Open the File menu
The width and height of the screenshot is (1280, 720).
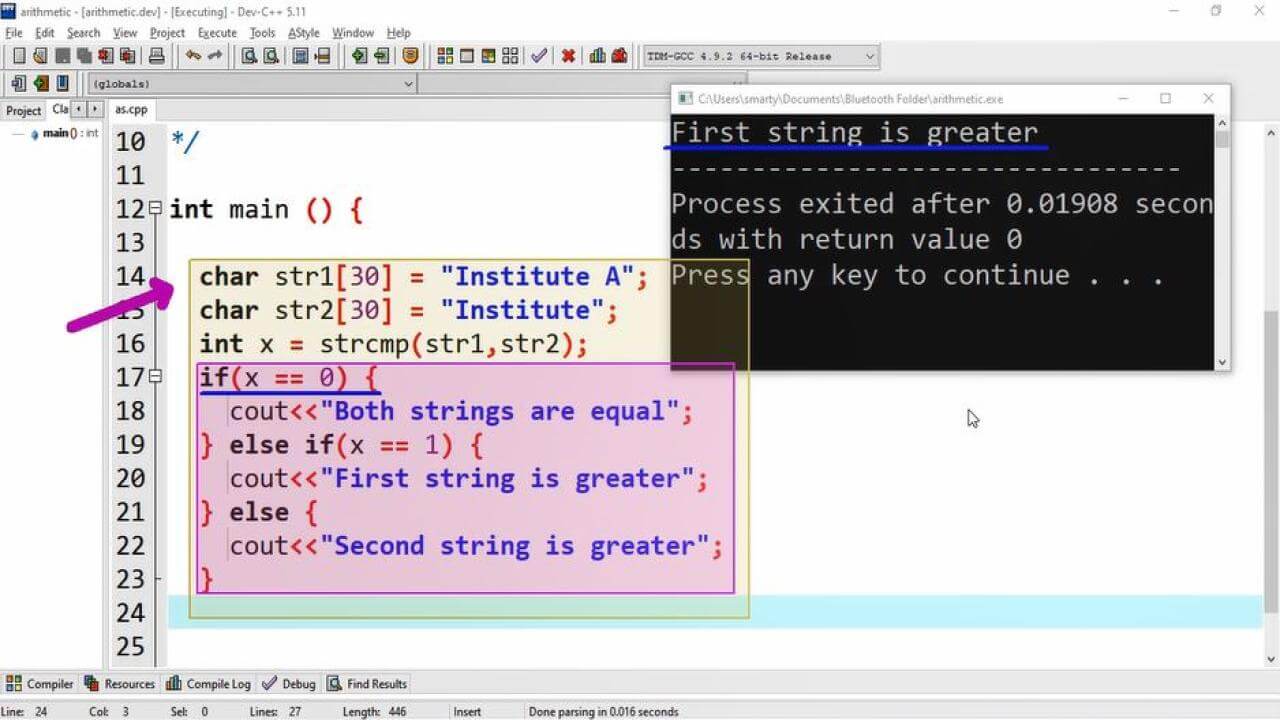pos(13,33)
